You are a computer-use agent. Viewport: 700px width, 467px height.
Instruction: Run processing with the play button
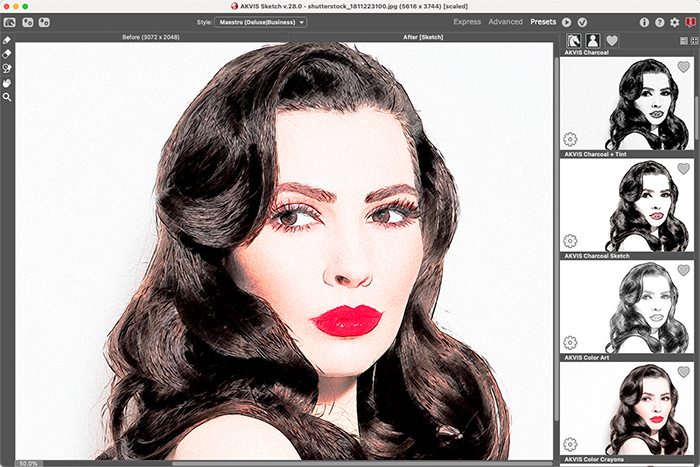tap(567, 22)
